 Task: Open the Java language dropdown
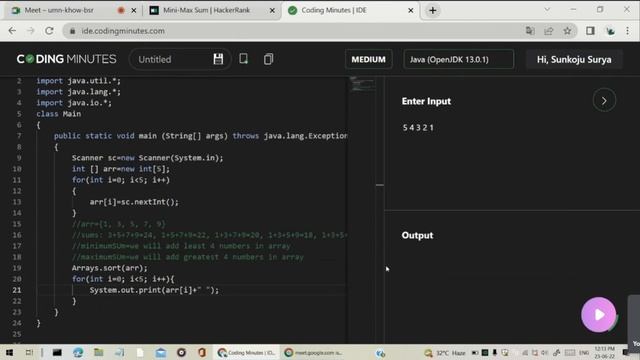click(458, 60)
